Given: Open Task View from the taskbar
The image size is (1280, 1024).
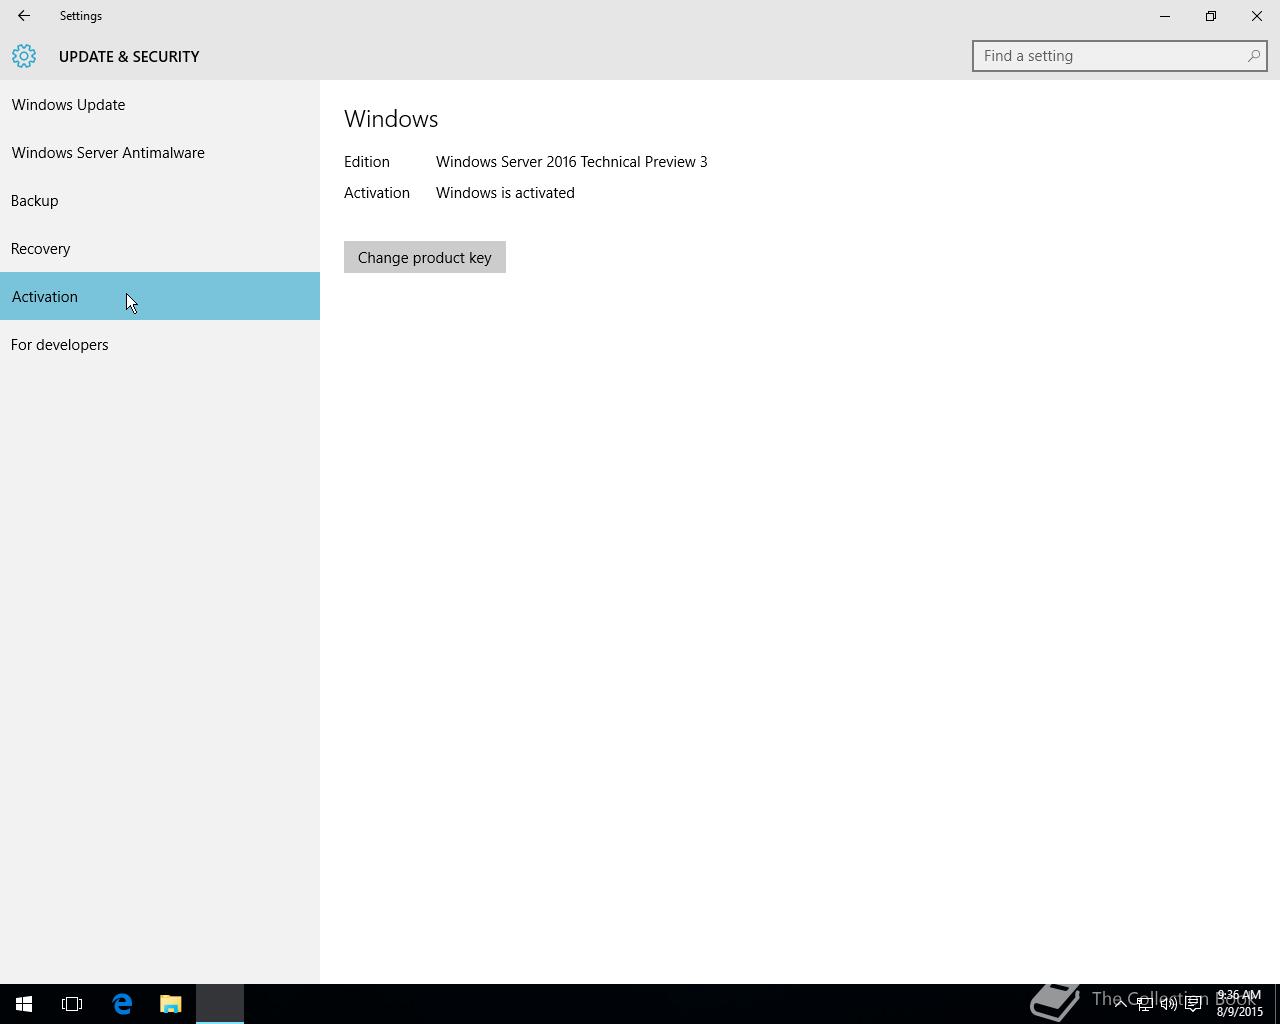Looking at the screenshot, I should coord(72,1004).
